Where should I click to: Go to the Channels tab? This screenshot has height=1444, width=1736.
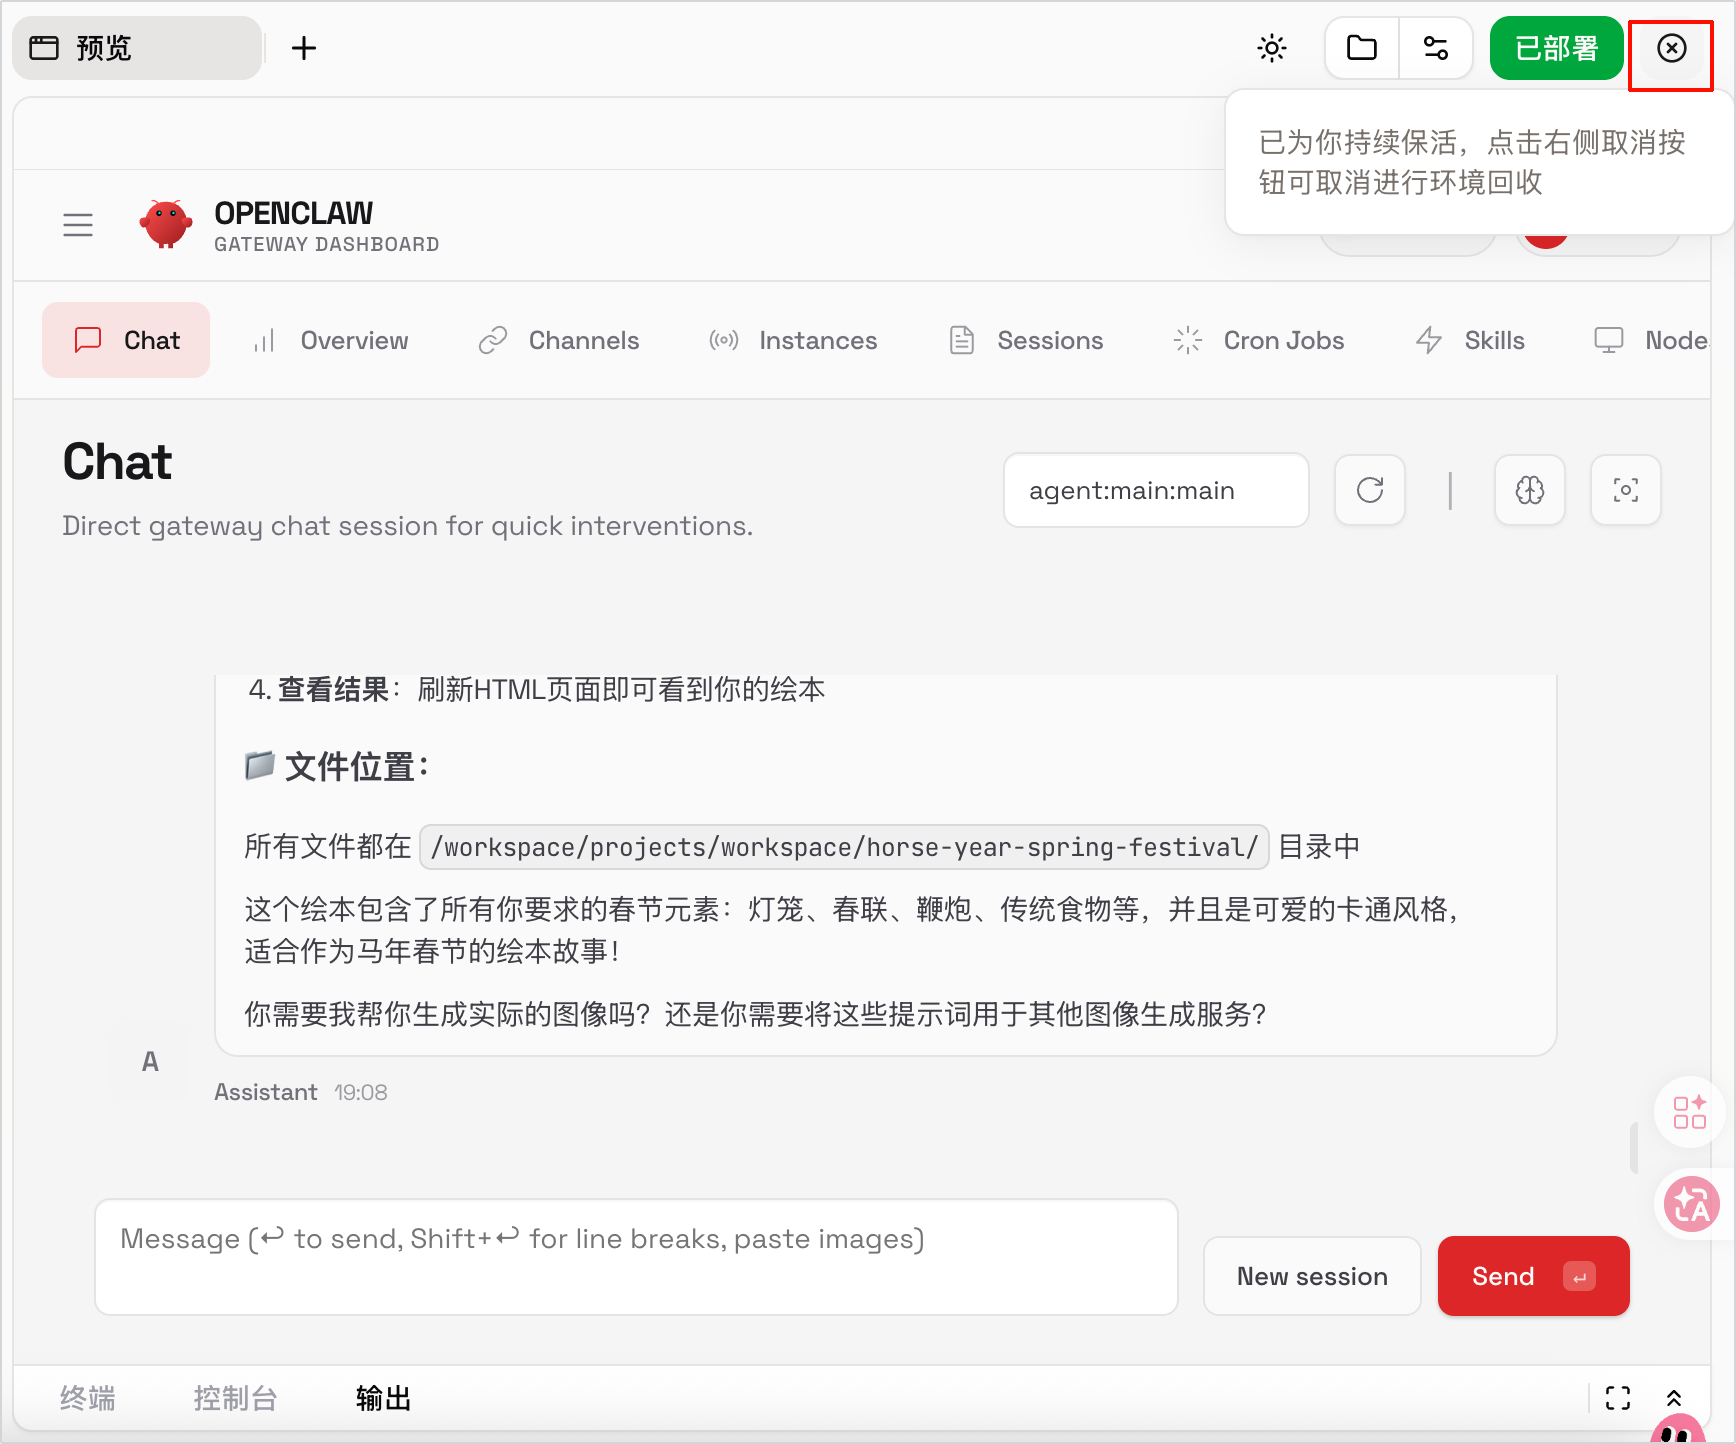click(559, 341)
